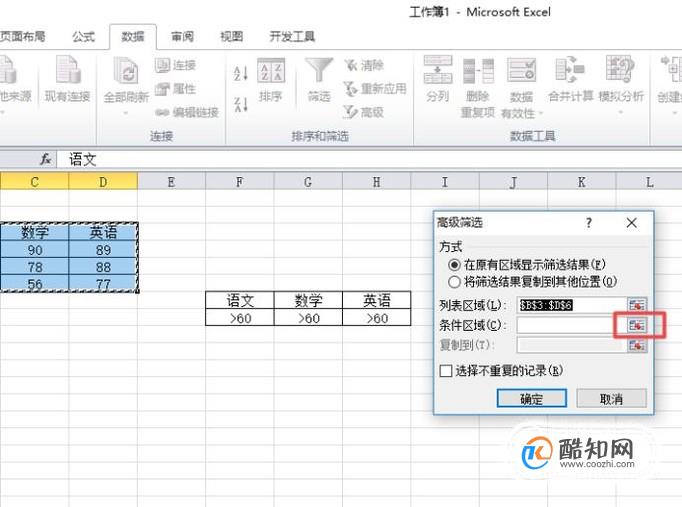The height and width of the screenshot is (507, 682).
Task: Click the >60 cell in column G
Action: pyautogui.click(x=308, y=317)
